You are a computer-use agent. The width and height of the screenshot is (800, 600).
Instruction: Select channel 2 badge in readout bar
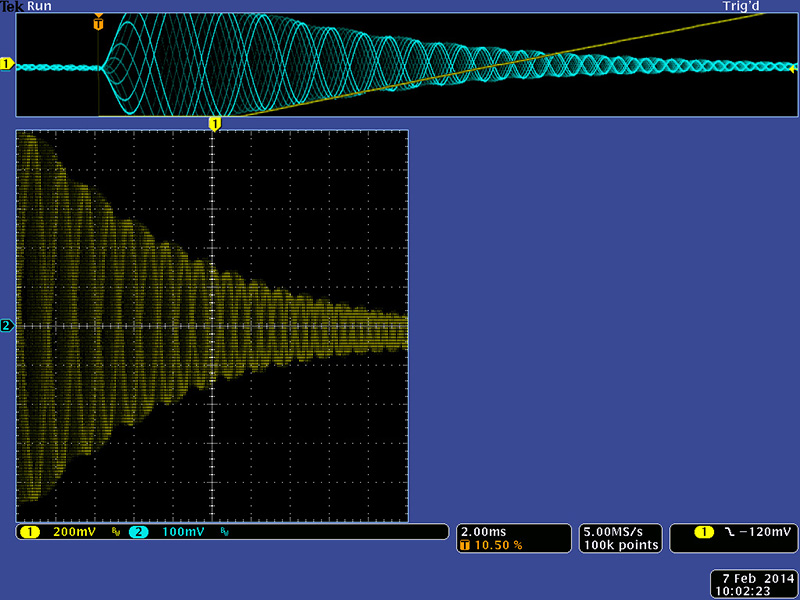click(137, 532)
